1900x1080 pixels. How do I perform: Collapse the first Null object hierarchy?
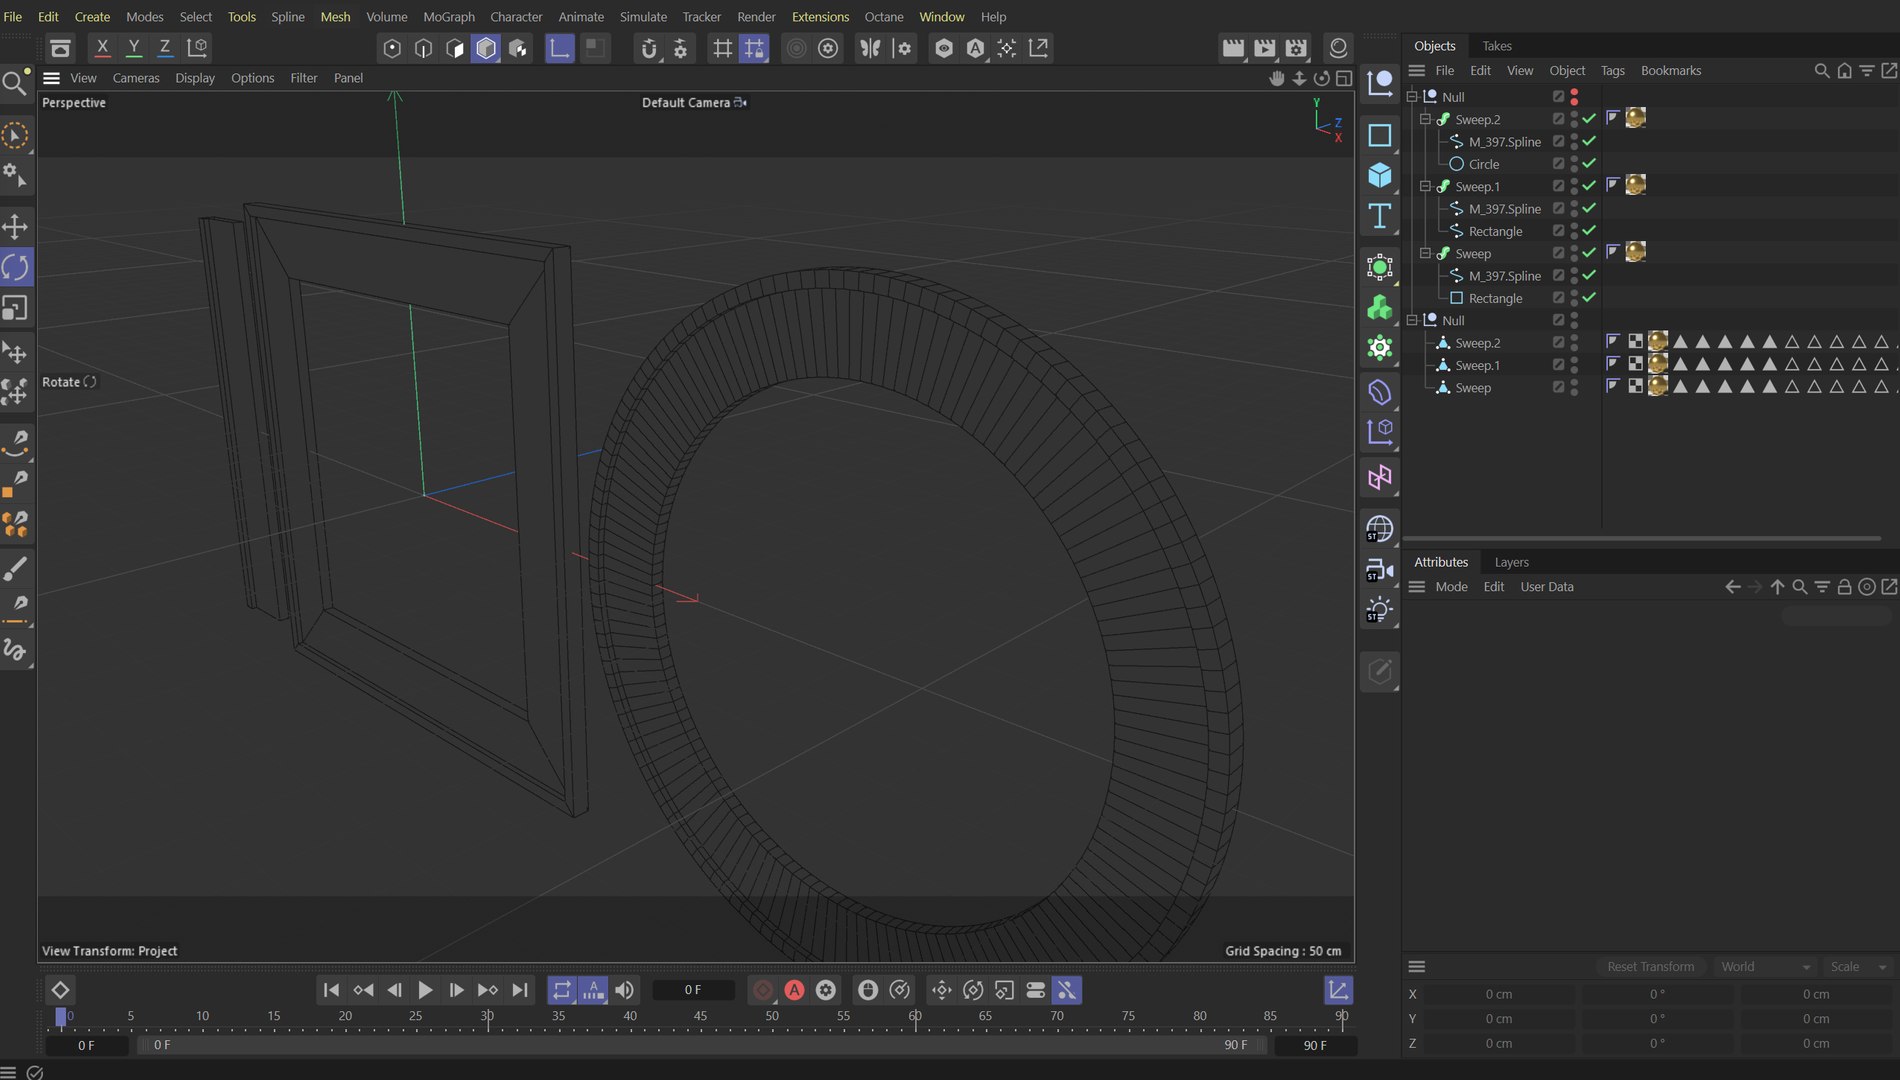(1412, 97)
